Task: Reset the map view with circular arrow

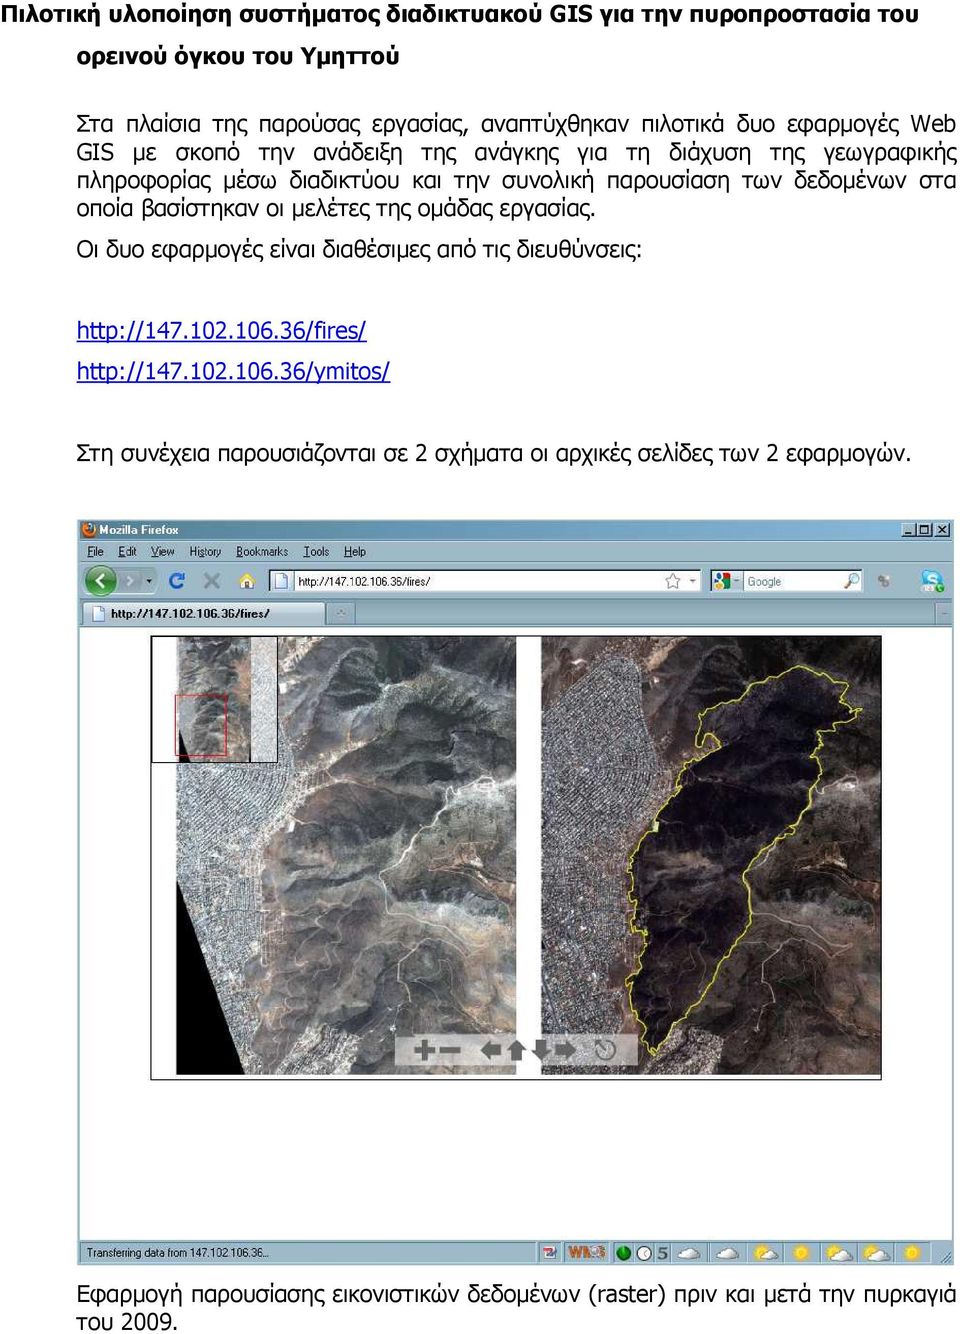Action: pos(605,1050)
